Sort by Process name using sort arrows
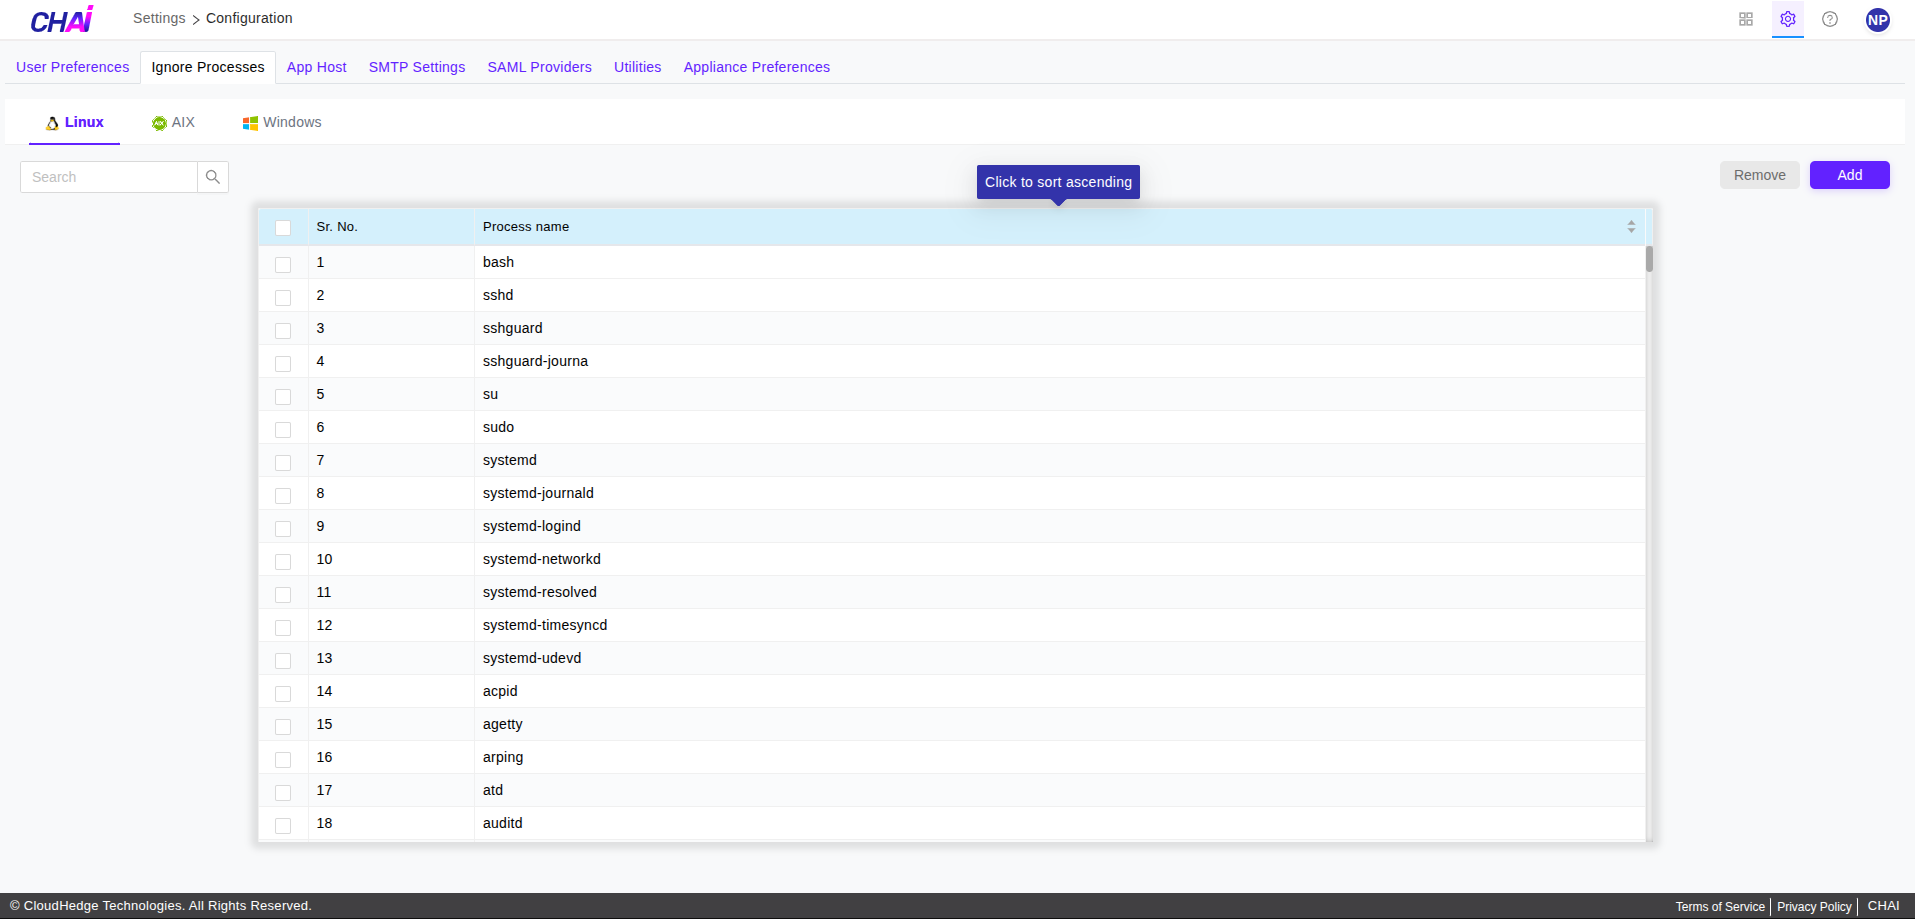This screenshot has height=919, width=1915. tap(1631, 227)
